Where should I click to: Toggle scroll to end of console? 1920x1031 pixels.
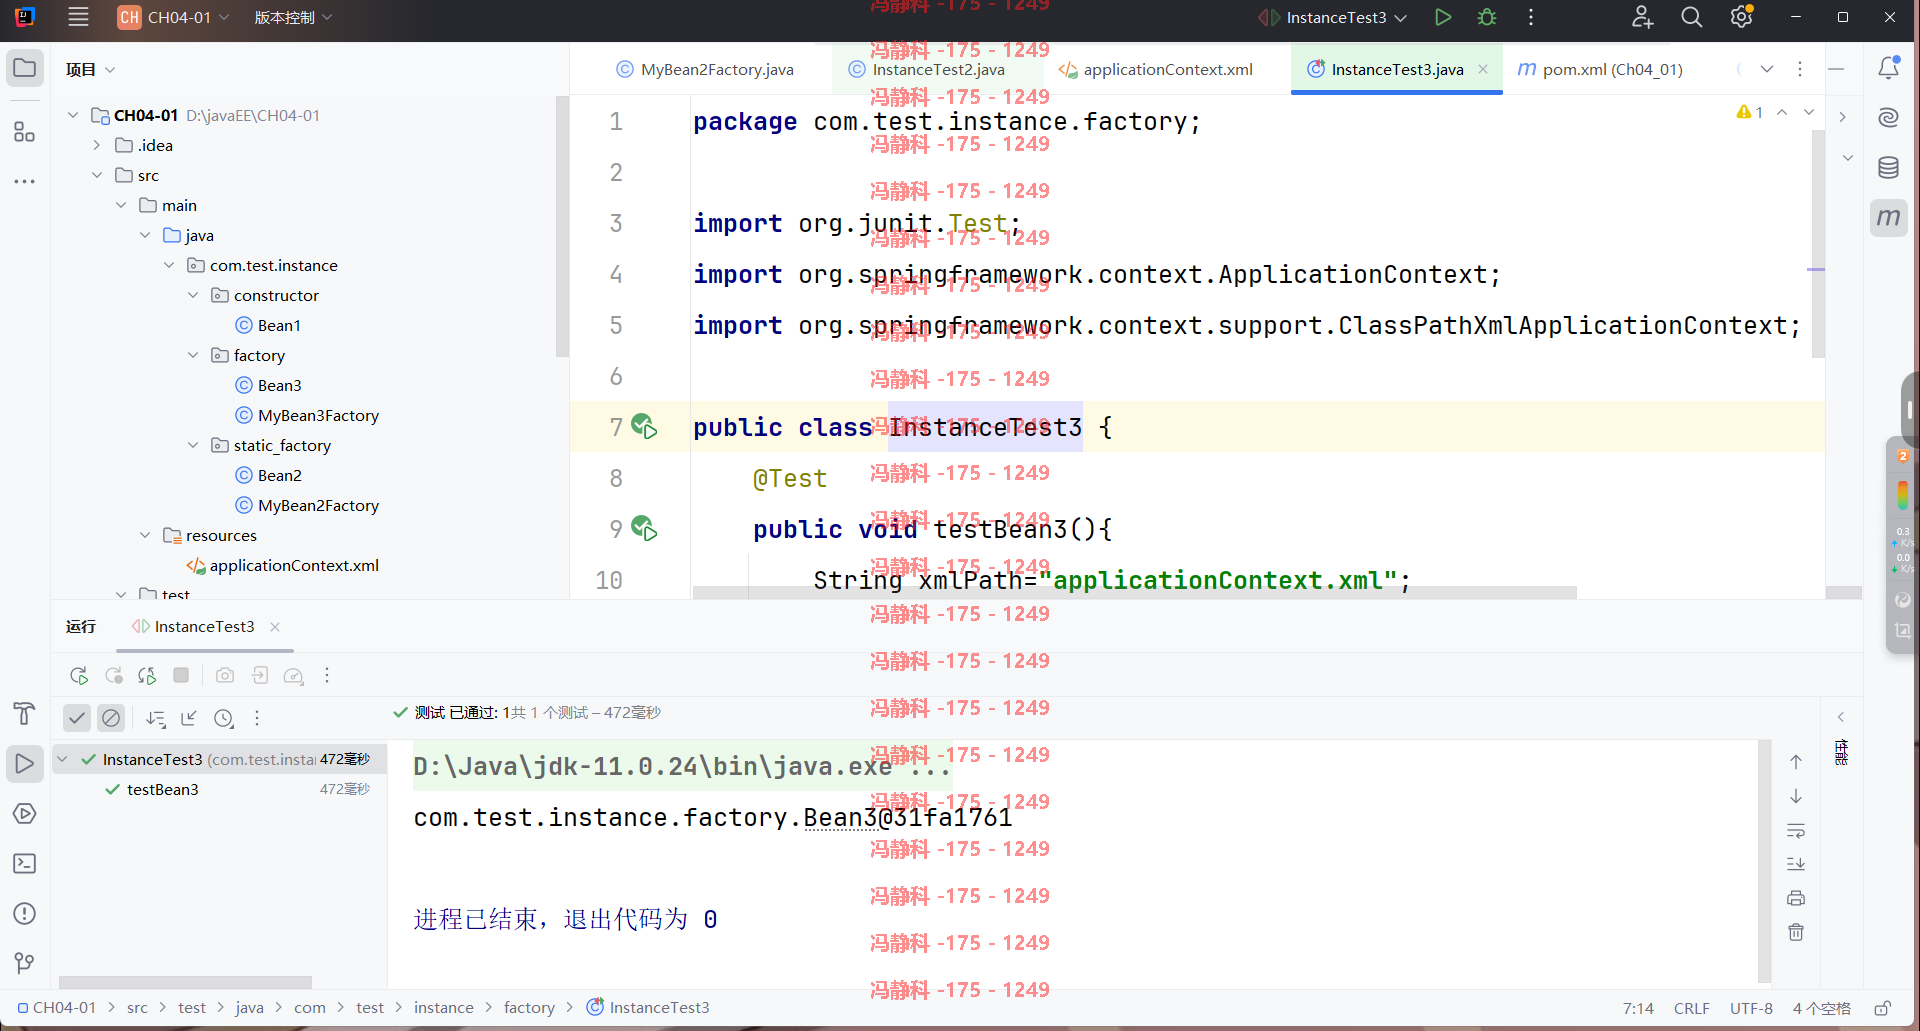[x=1796, y=864]
